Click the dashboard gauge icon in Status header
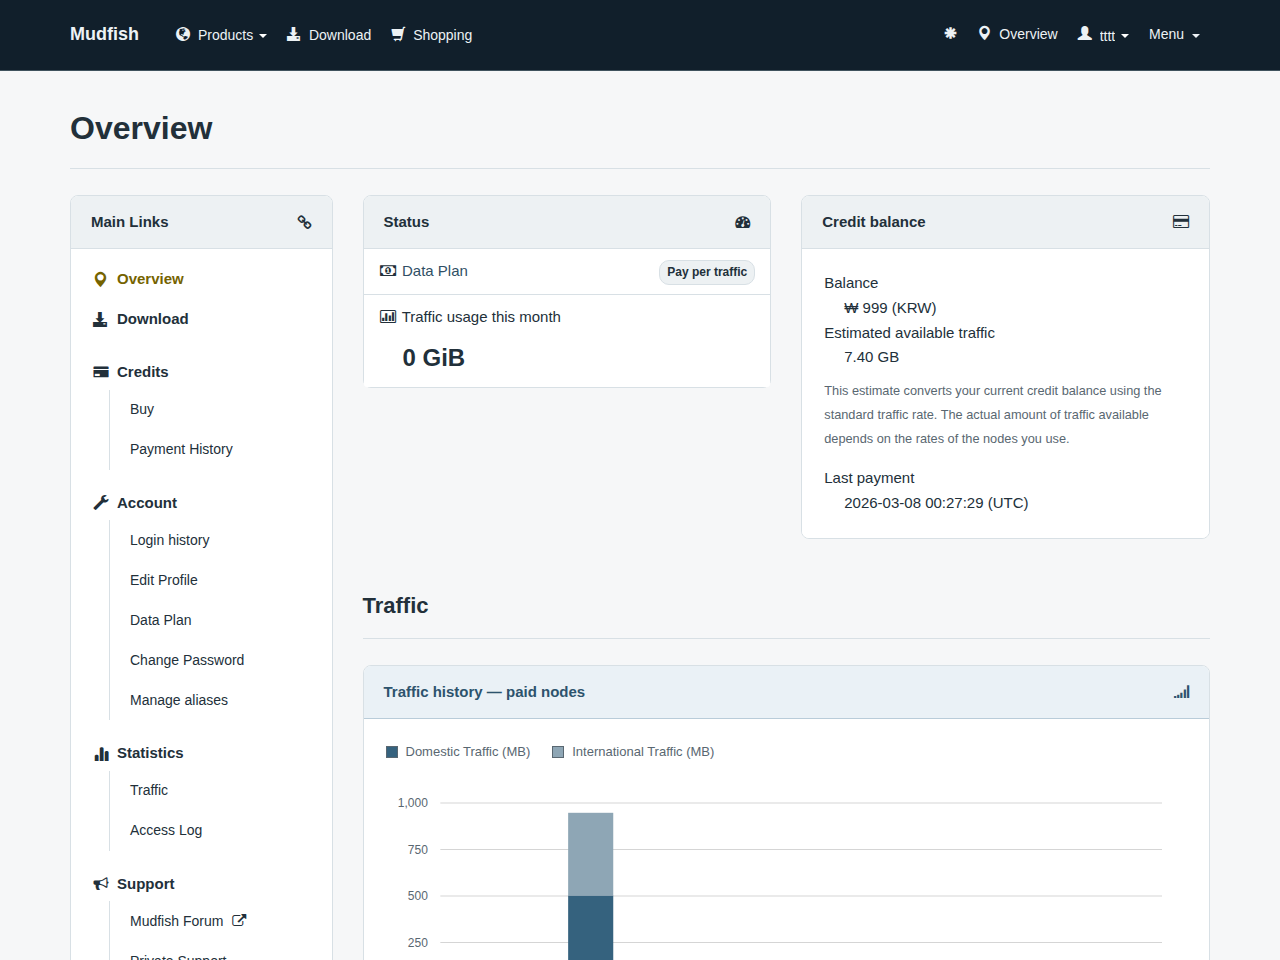The image size is (1280, 960). click(742, 222)
